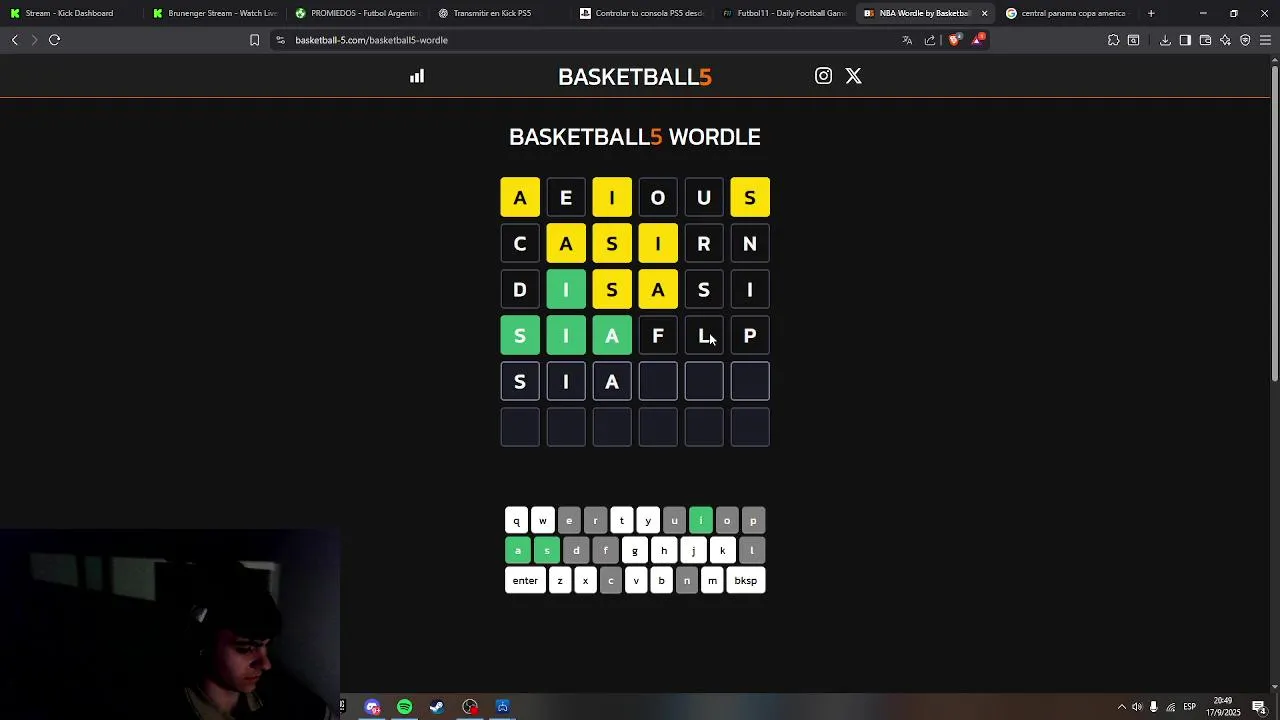
Task: Tap the 'm' on-screen key
Action: tap(712, 580)
